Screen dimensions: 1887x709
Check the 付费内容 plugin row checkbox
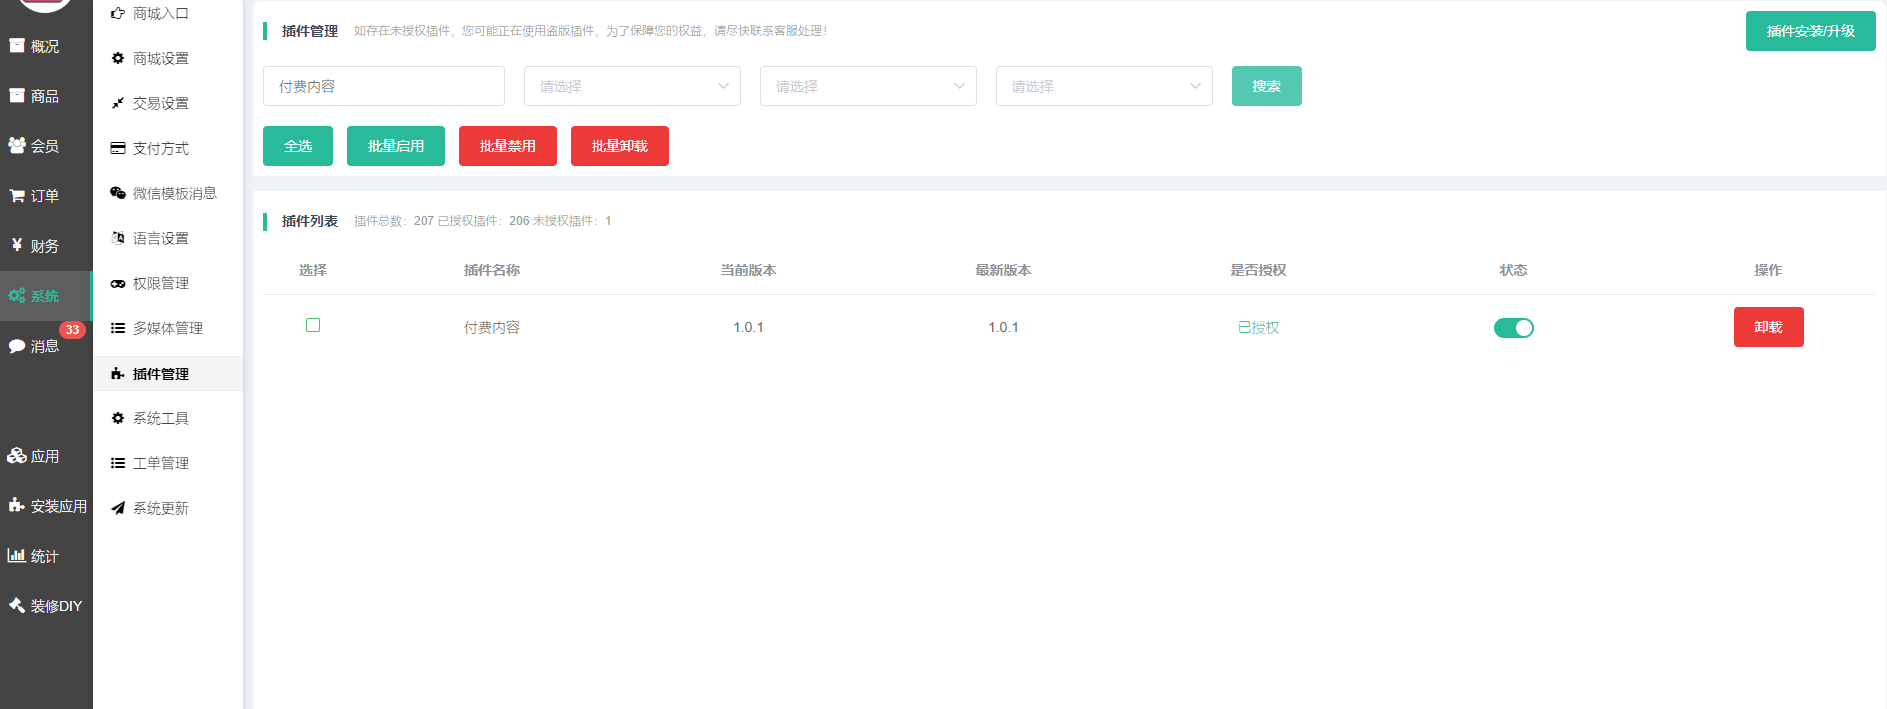(313, 325)
